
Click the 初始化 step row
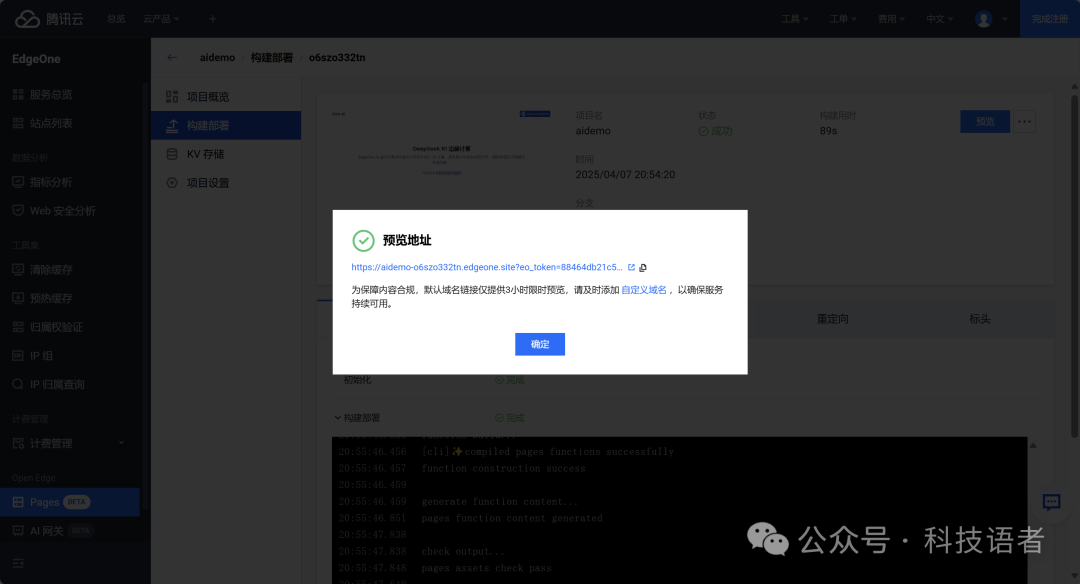pos(685,380)
